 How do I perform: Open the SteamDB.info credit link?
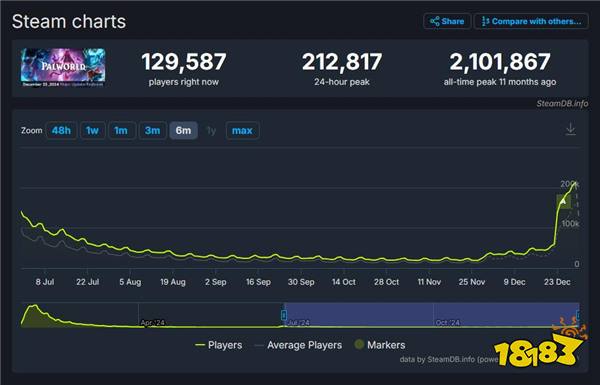click(x=562, y=104)
